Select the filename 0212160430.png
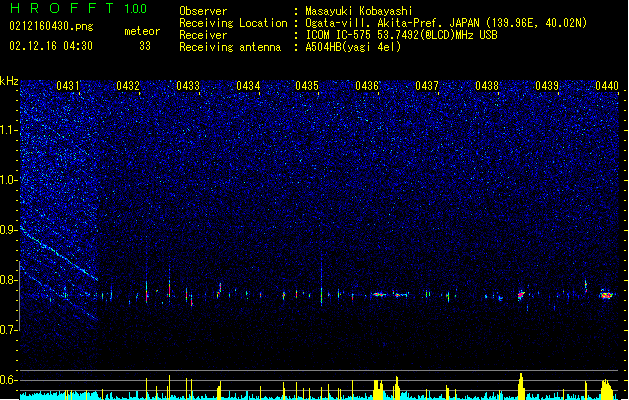 [51, 27]
